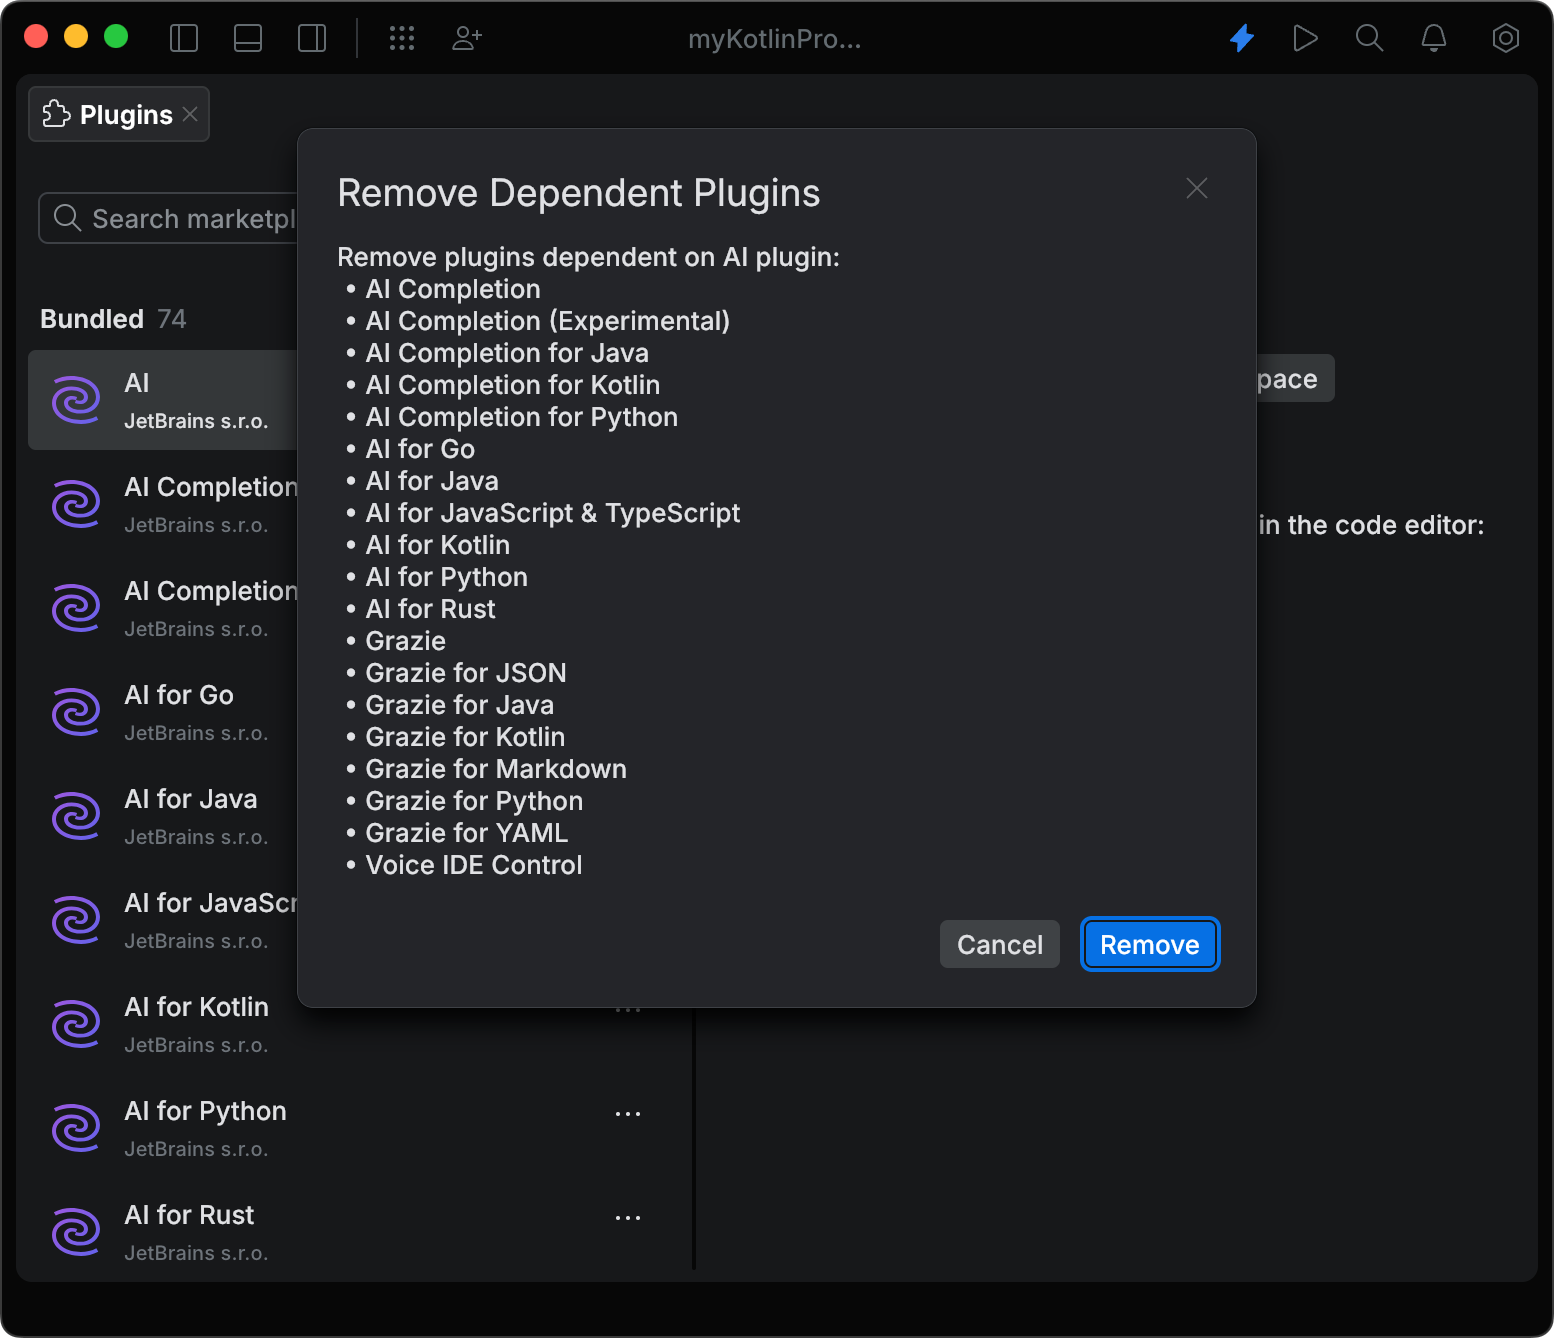Toggle the left sidebar panel icon

click(x=184, y=38)
